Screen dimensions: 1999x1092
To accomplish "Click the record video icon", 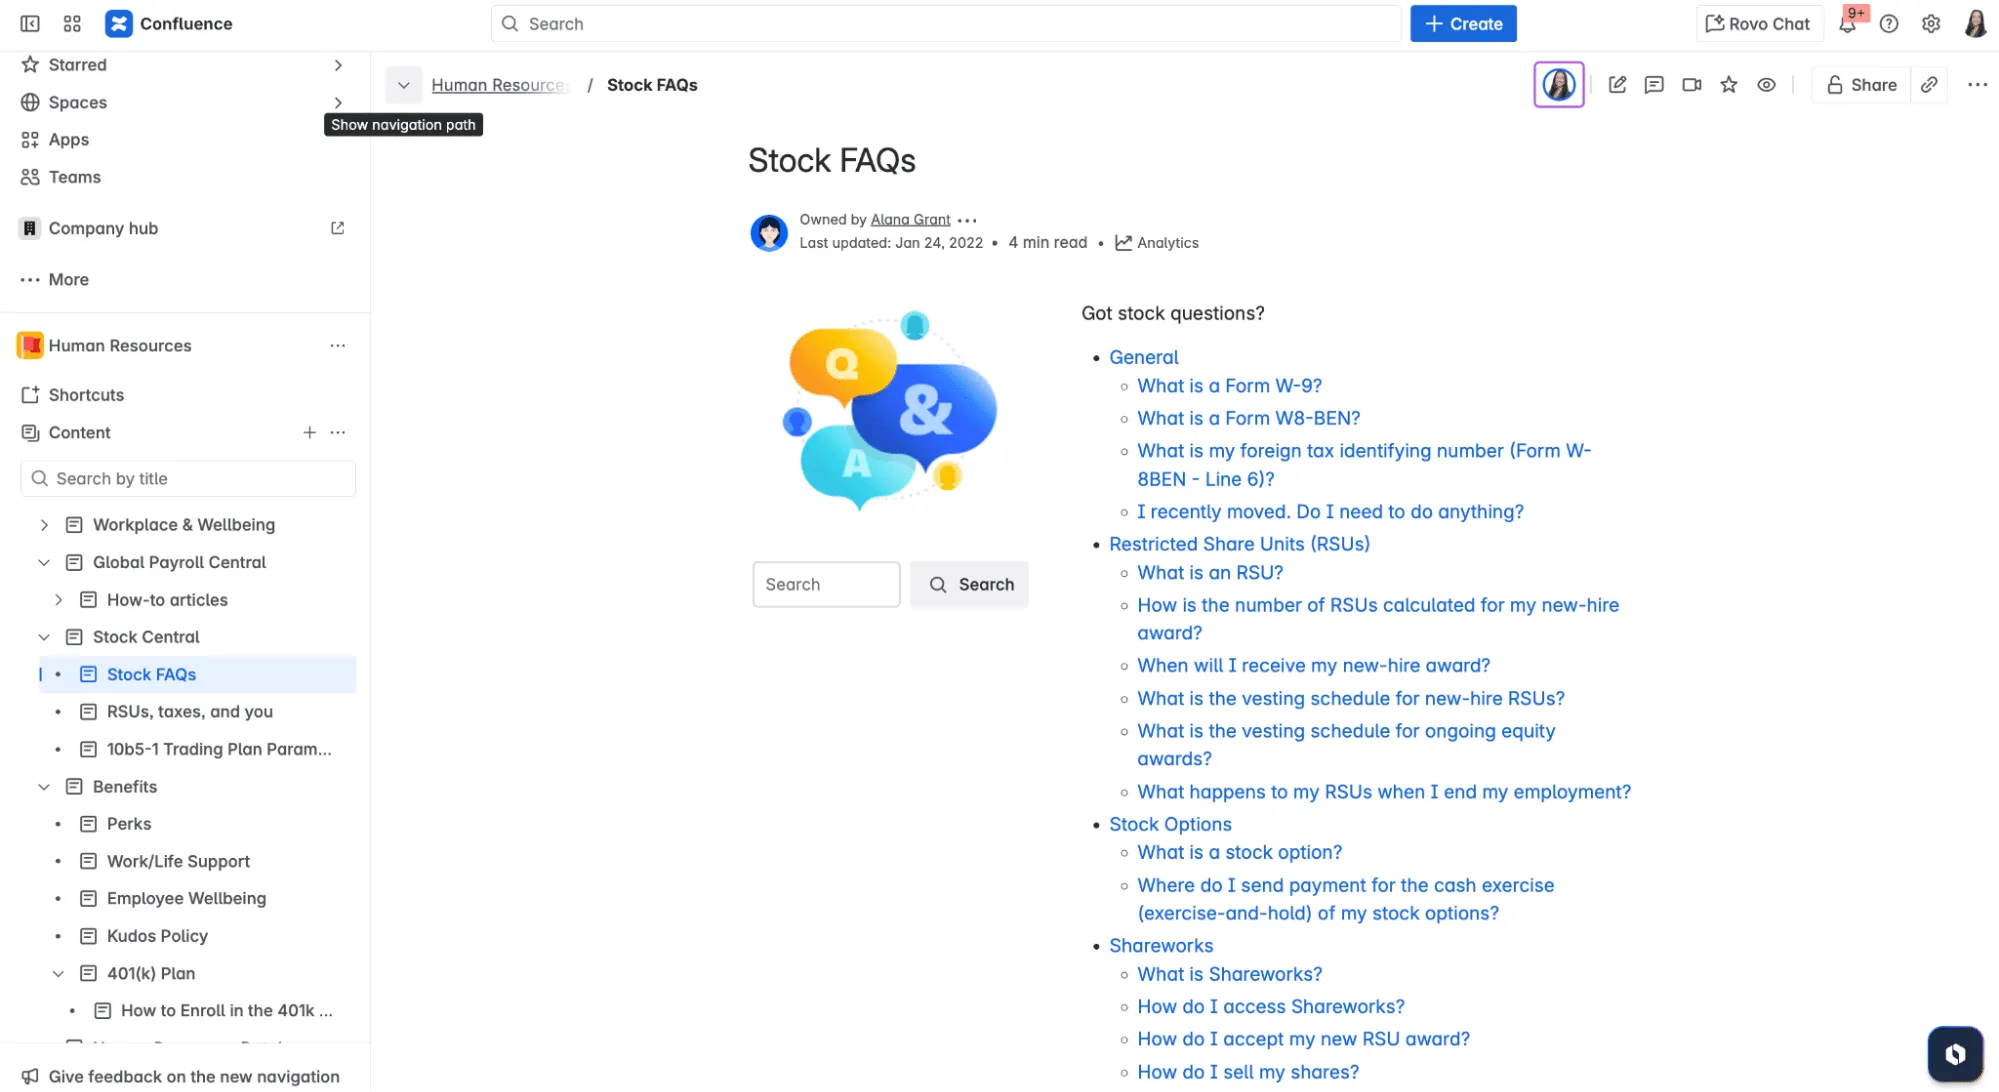I will coord(1691,85).
